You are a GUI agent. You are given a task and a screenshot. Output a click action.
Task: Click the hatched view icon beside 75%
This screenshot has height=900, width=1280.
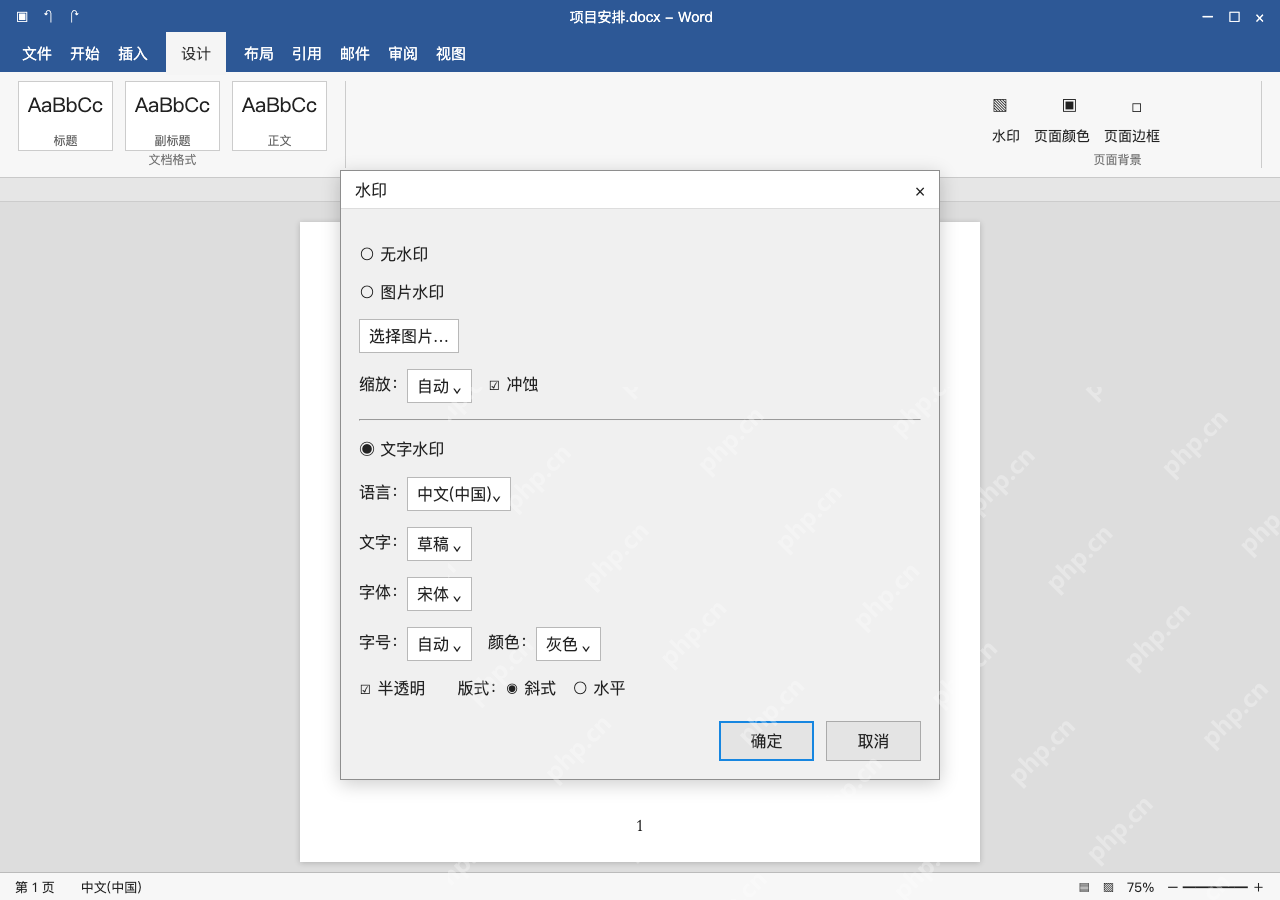(1108, 887)
